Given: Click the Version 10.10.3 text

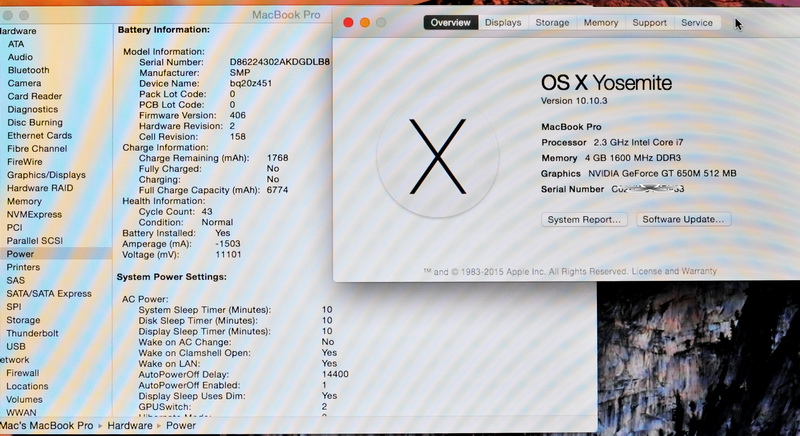Looking at the screenshot, I should (574, 100).
